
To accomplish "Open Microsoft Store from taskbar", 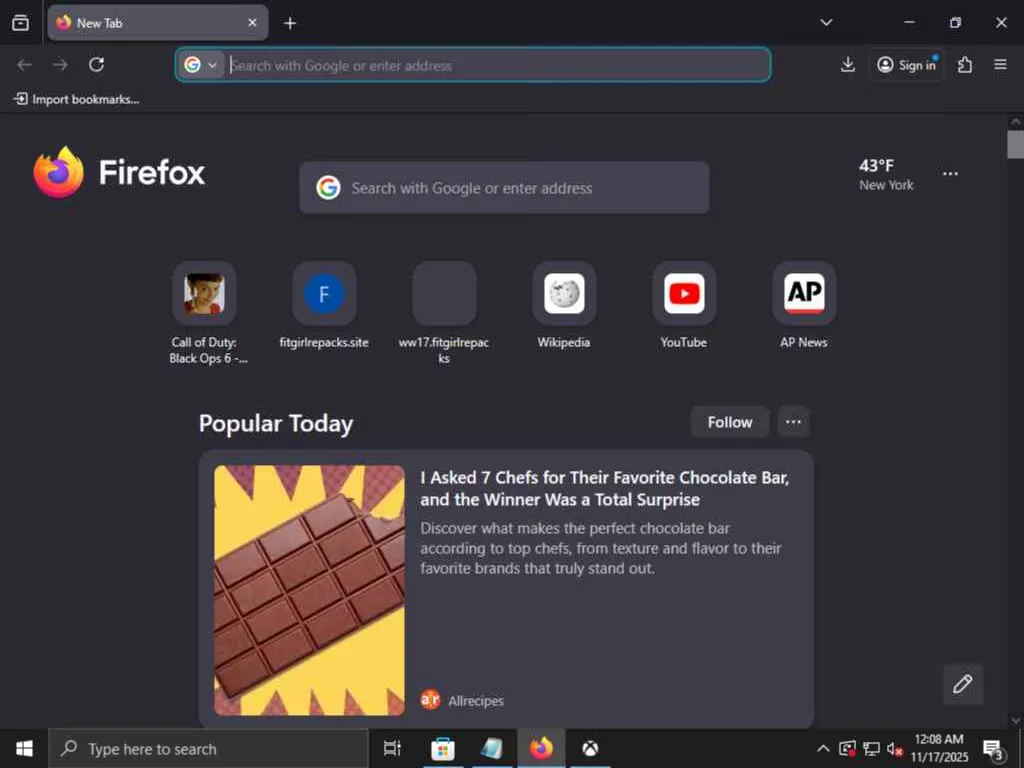I will point(443,748).
